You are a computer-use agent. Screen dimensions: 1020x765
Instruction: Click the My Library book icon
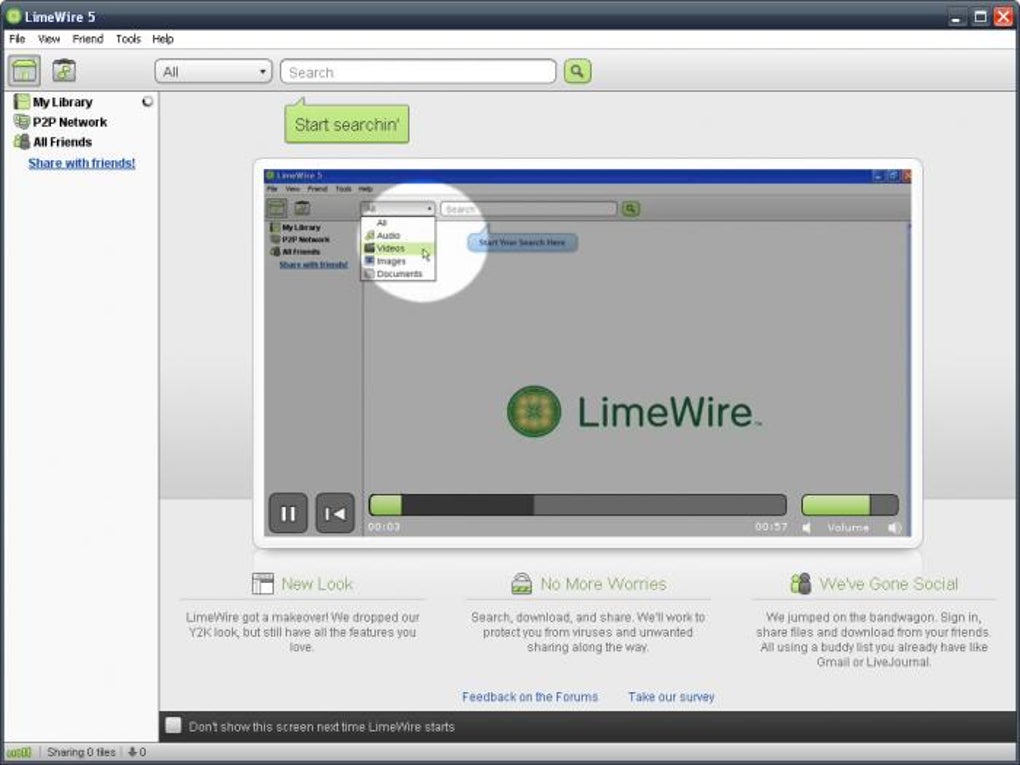pos(22,102)
